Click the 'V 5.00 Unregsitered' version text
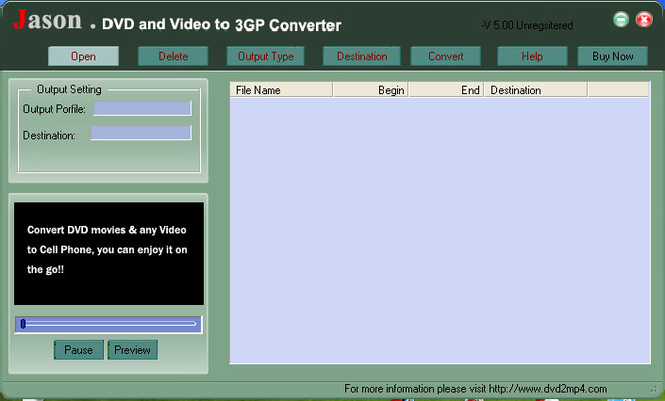This screenshot has height=401, width=665. click(x=527, y=25)
